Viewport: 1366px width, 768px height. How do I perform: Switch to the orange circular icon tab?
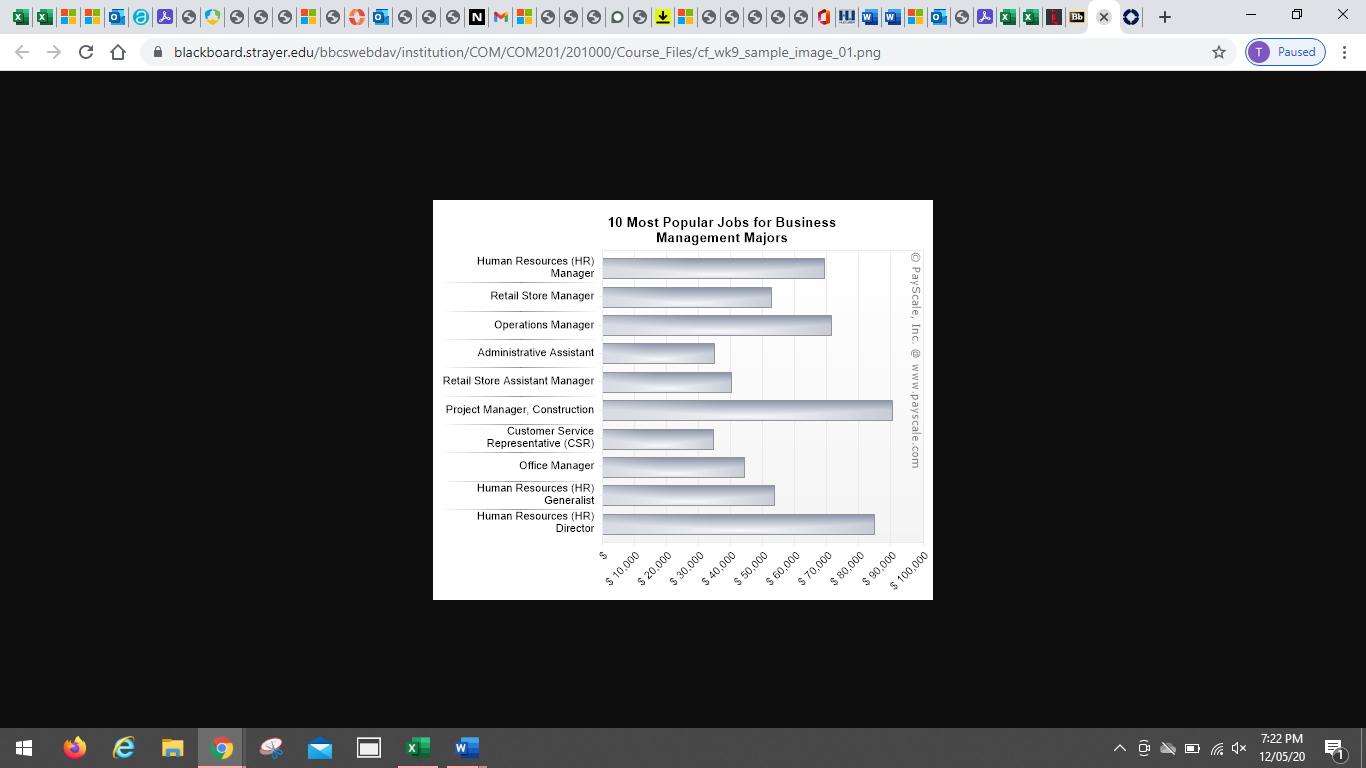point(357,17)
